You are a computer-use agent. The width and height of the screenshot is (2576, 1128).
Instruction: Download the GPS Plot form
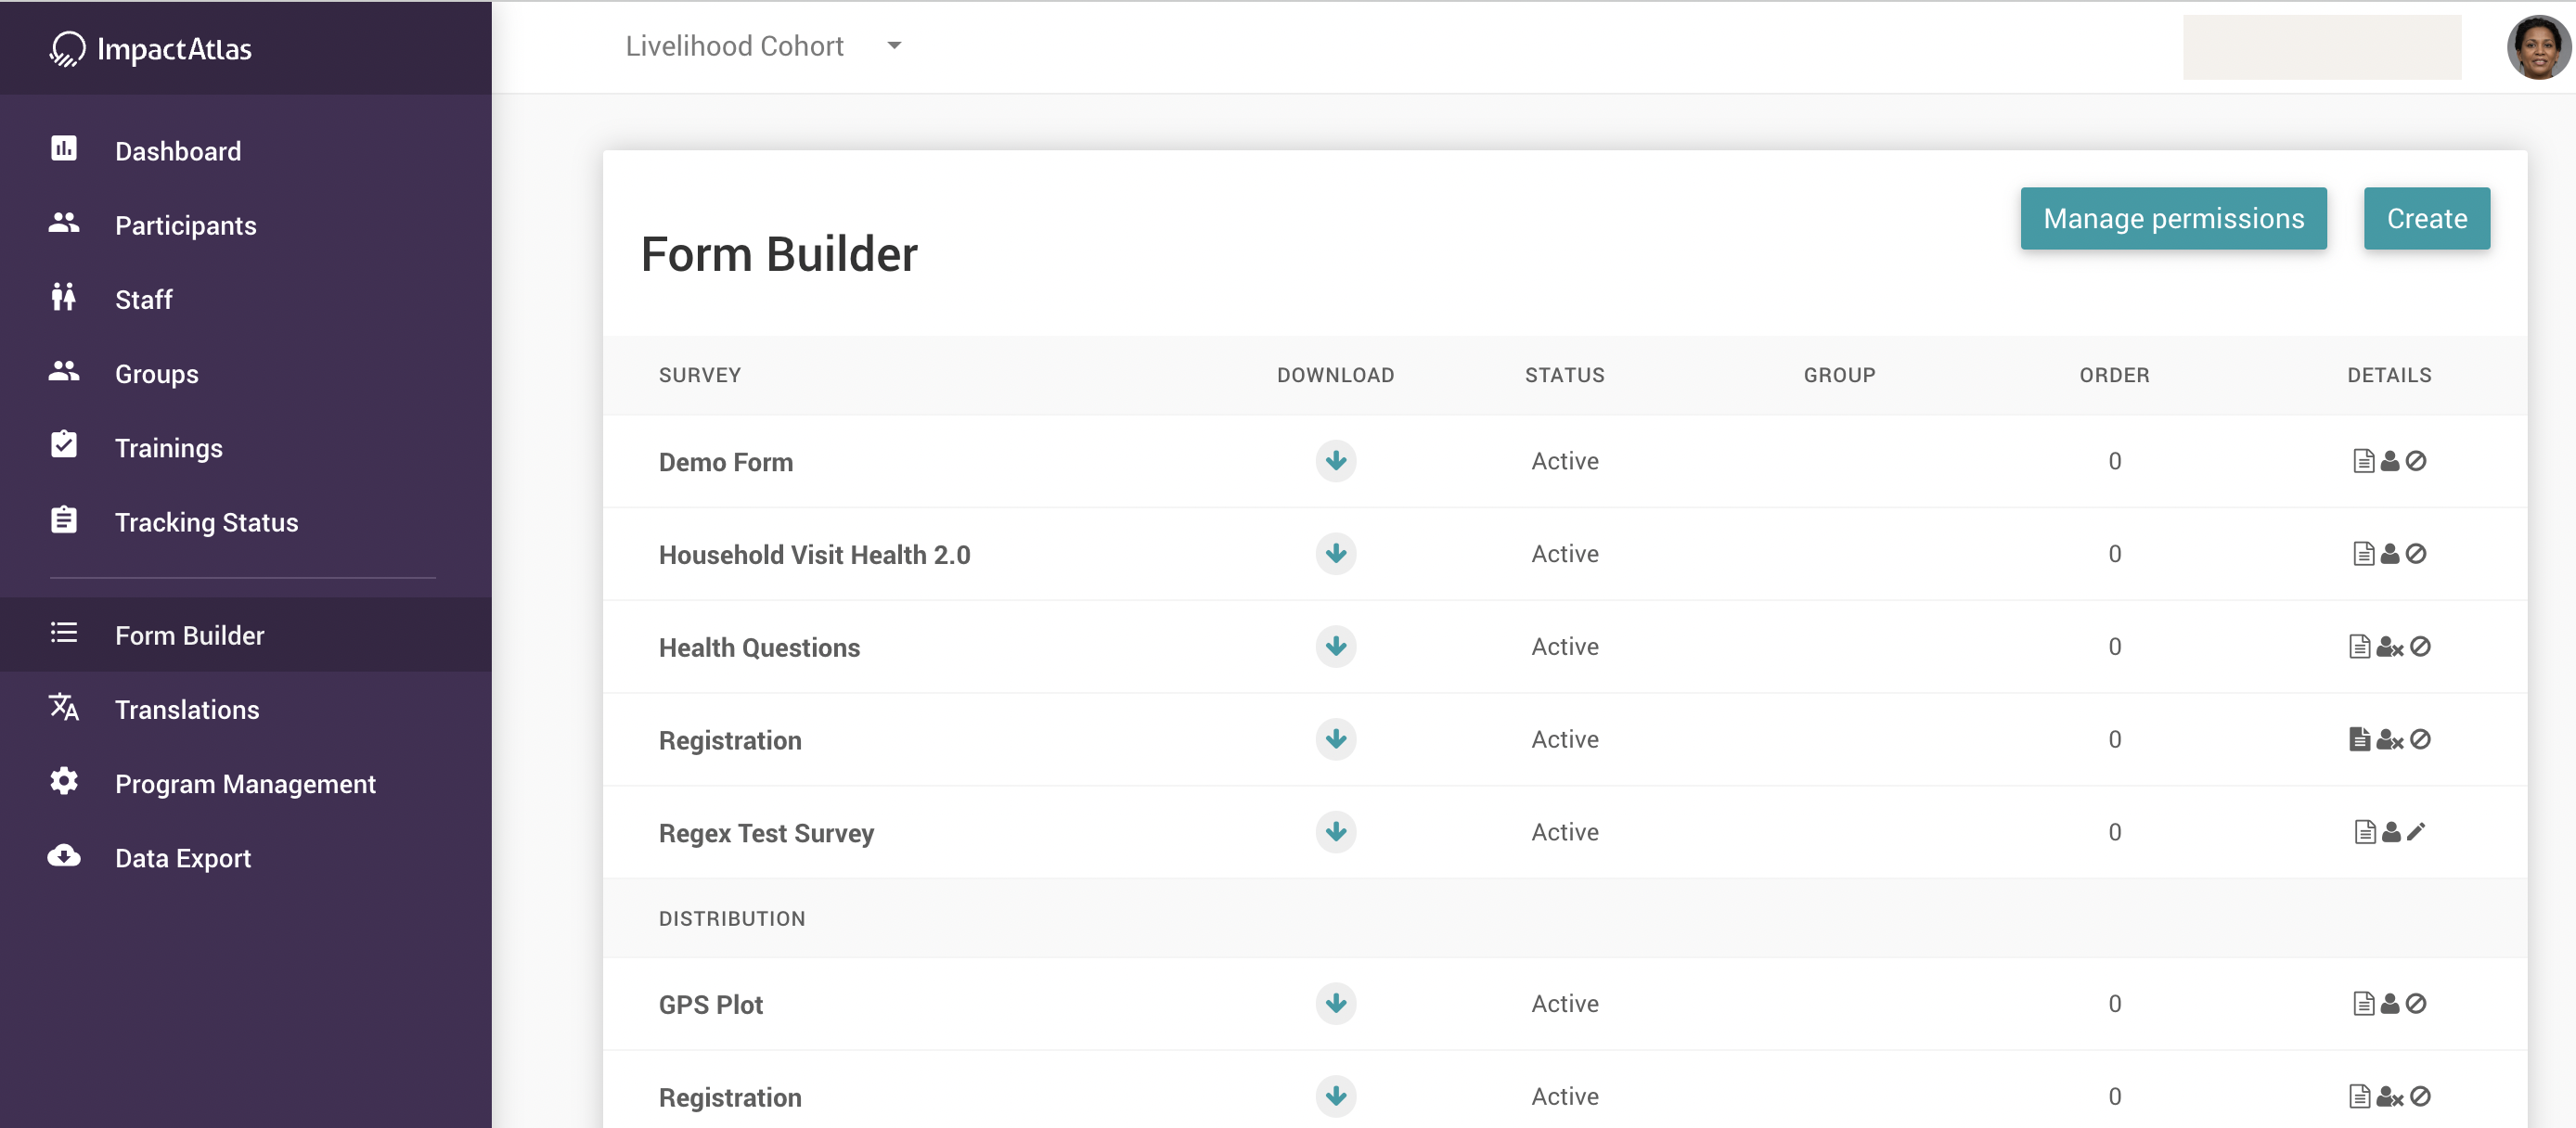pyautogui.click(x=1335, y=1004)
